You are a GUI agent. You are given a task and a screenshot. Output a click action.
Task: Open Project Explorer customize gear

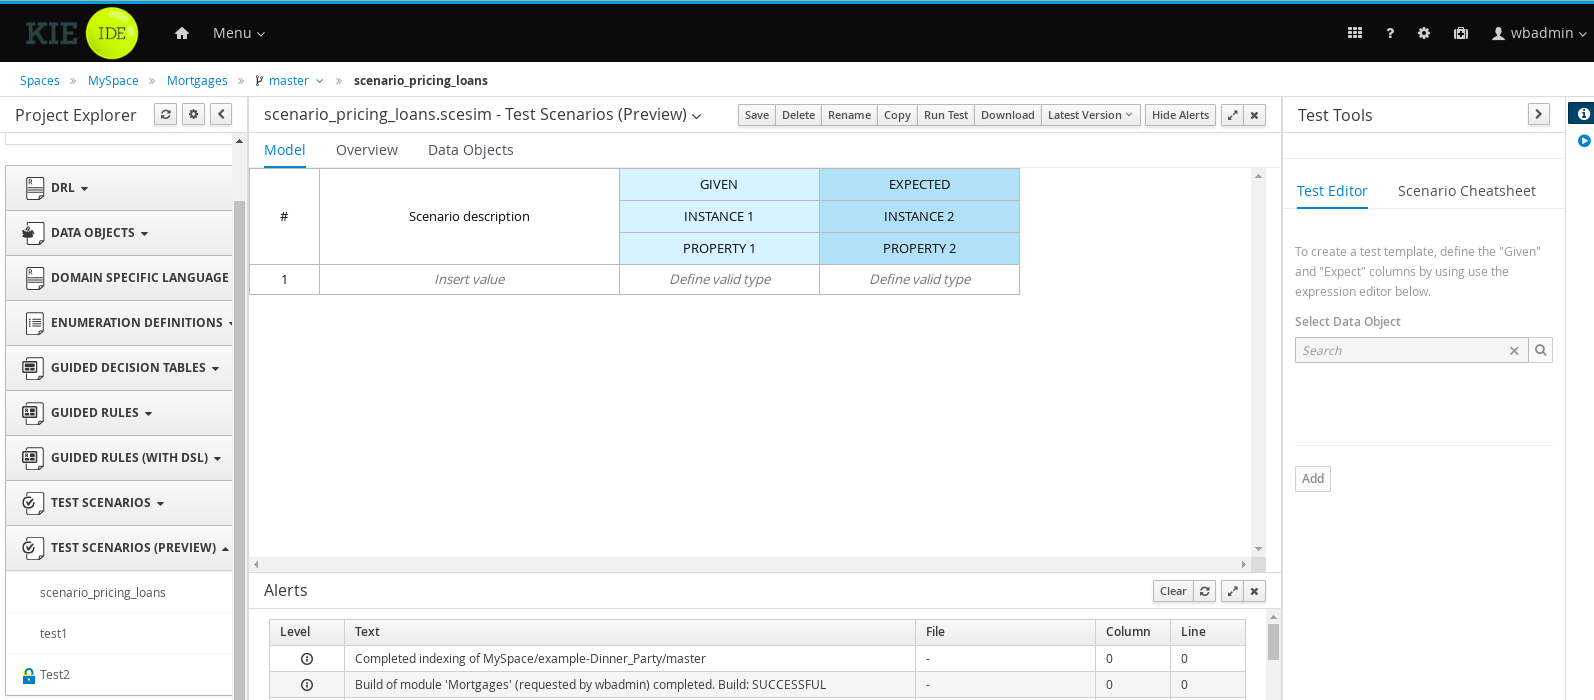coord(194,114)
